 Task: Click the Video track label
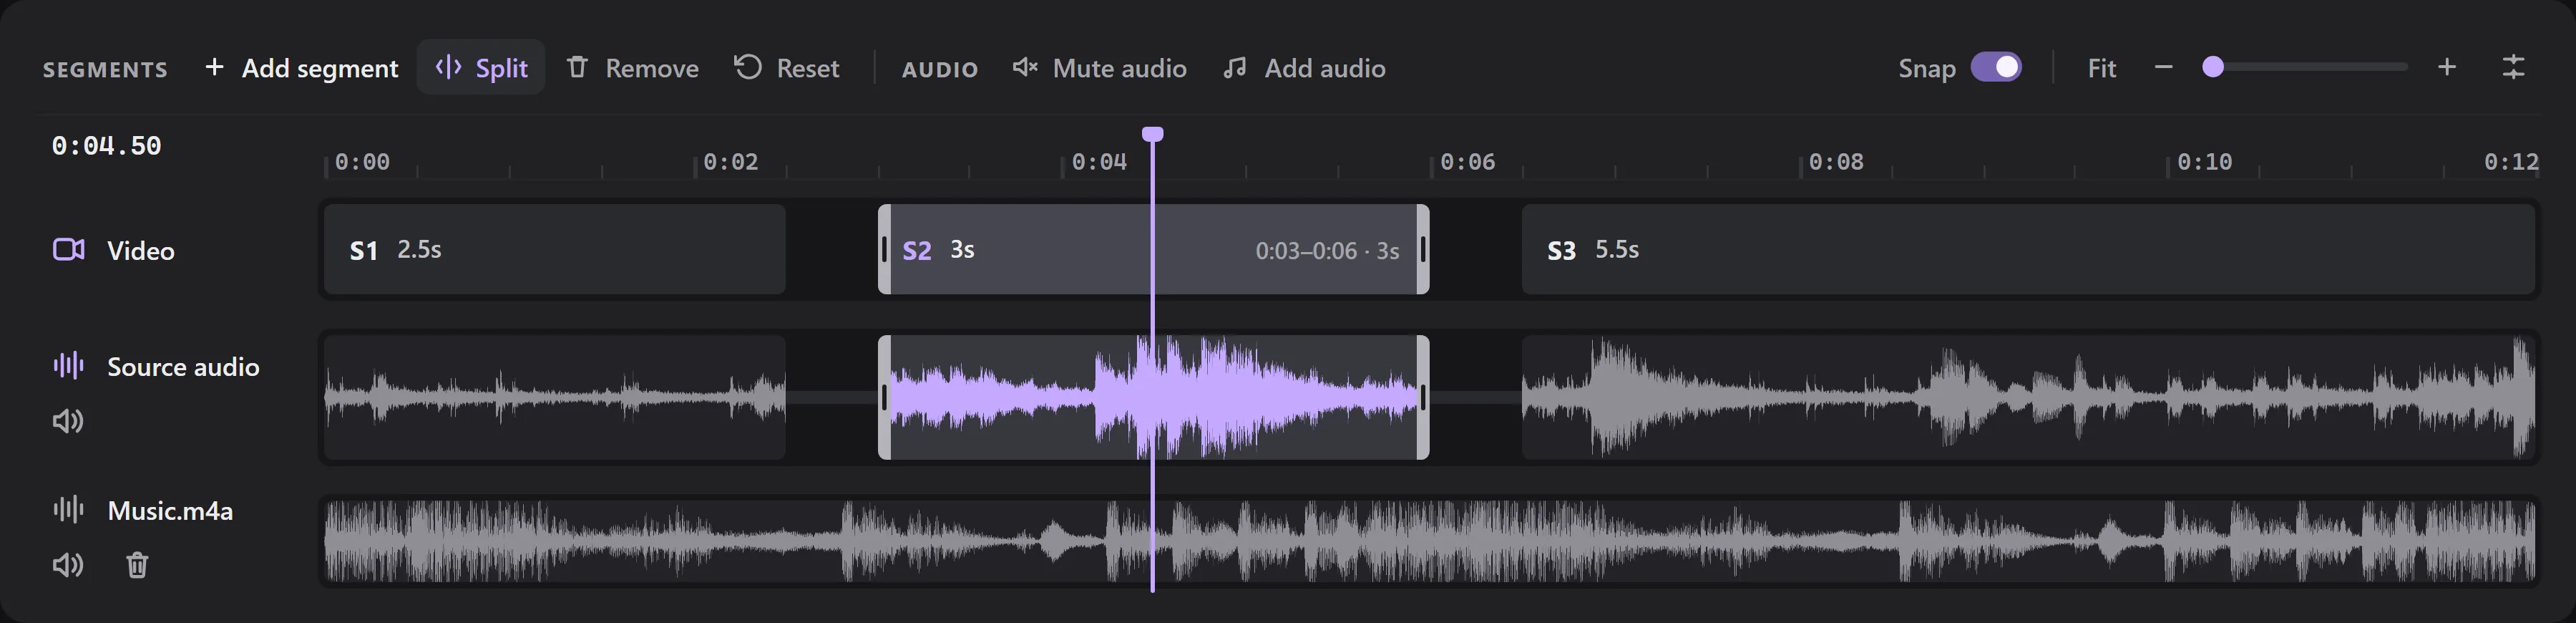141,250
